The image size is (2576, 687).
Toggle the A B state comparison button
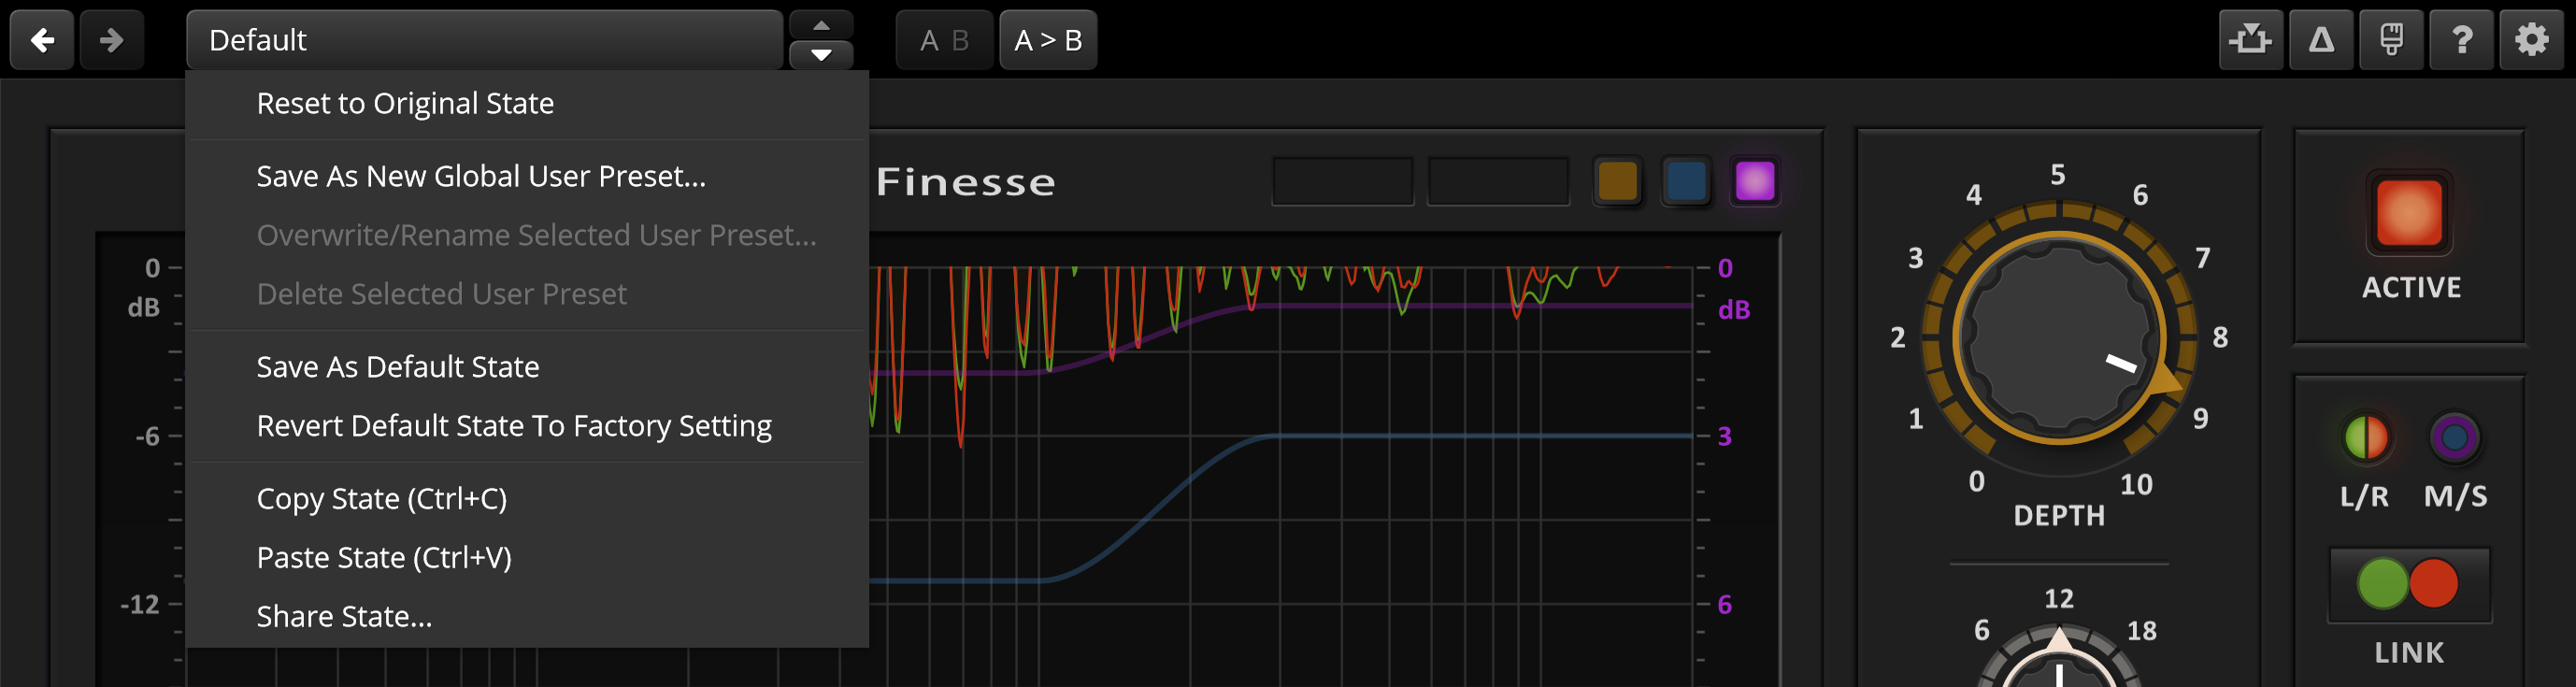[945, 40]
